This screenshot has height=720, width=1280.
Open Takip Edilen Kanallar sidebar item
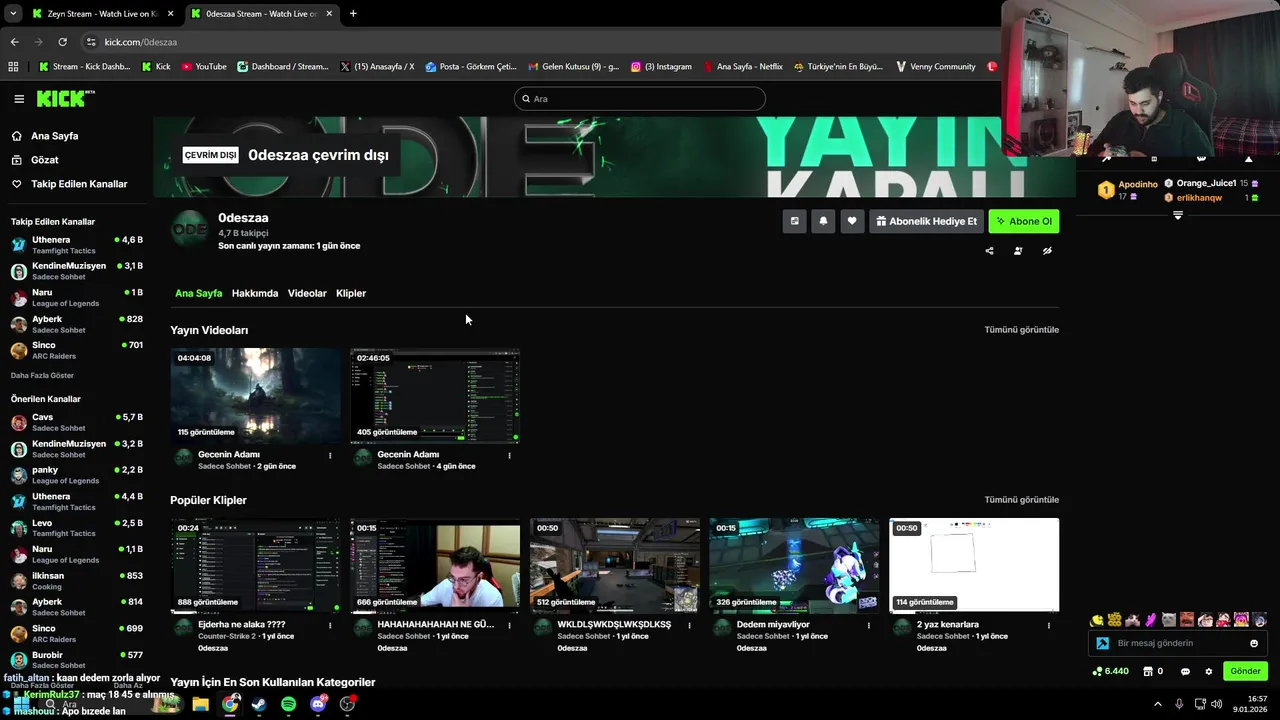(x=79, y=184)
